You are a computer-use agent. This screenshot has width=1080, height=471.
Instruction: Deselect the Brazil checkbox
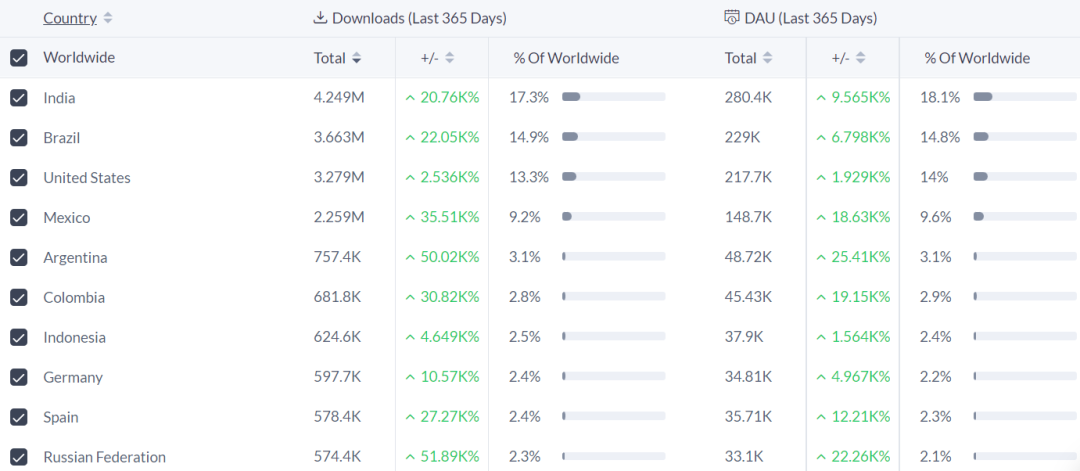click(19, 138)
